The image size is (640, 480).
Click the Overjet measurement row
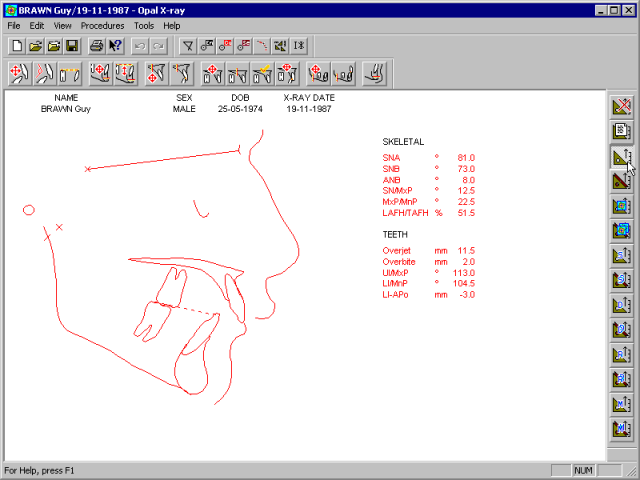428,250
